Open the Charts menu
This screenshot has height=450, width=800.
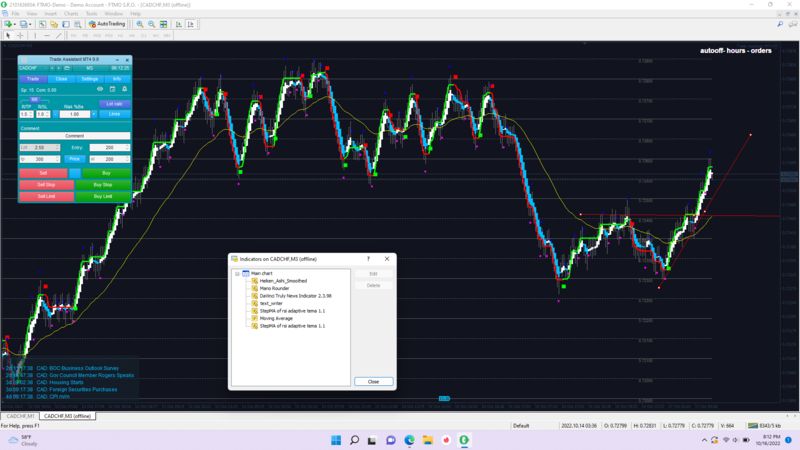tap(71, 13)
